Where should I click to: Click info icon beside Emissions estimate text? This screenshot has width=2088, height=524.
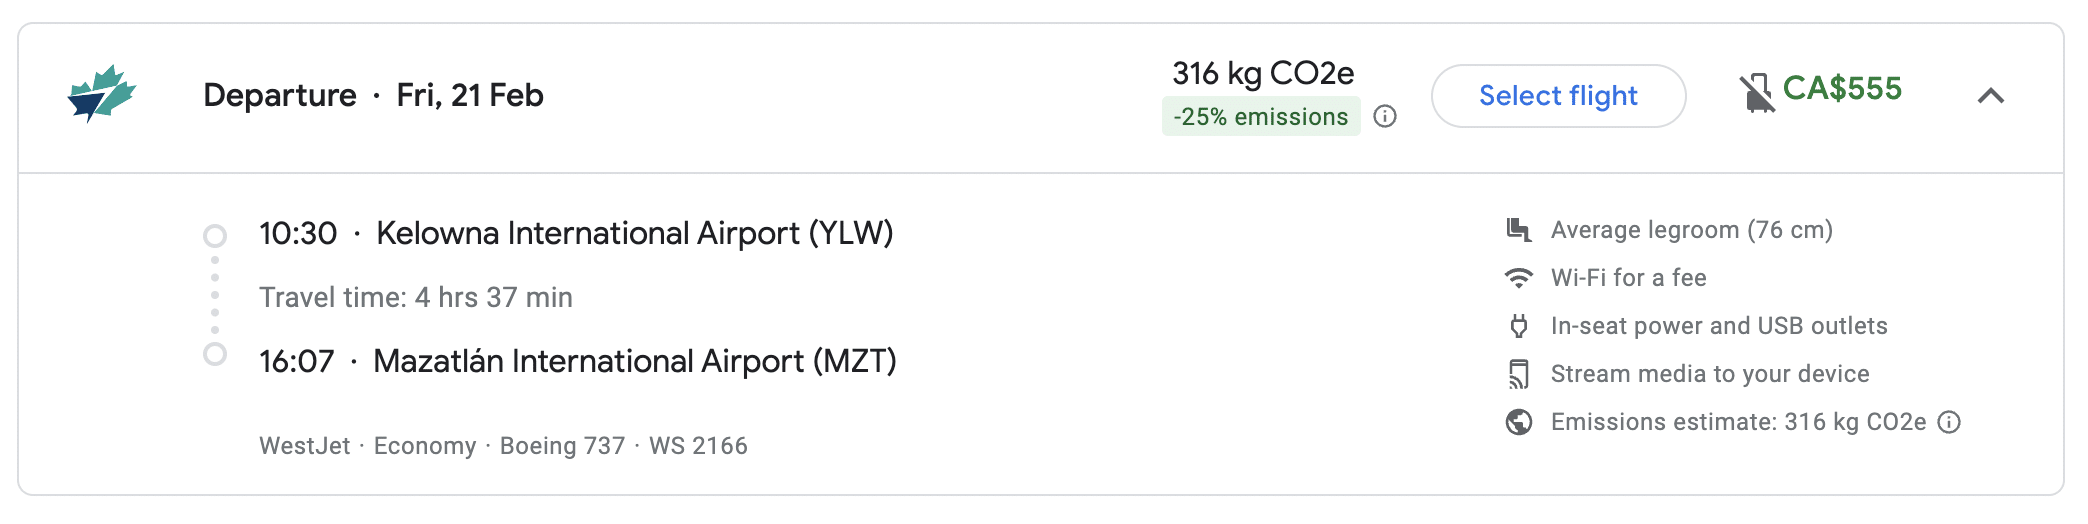click(1949, 422)
